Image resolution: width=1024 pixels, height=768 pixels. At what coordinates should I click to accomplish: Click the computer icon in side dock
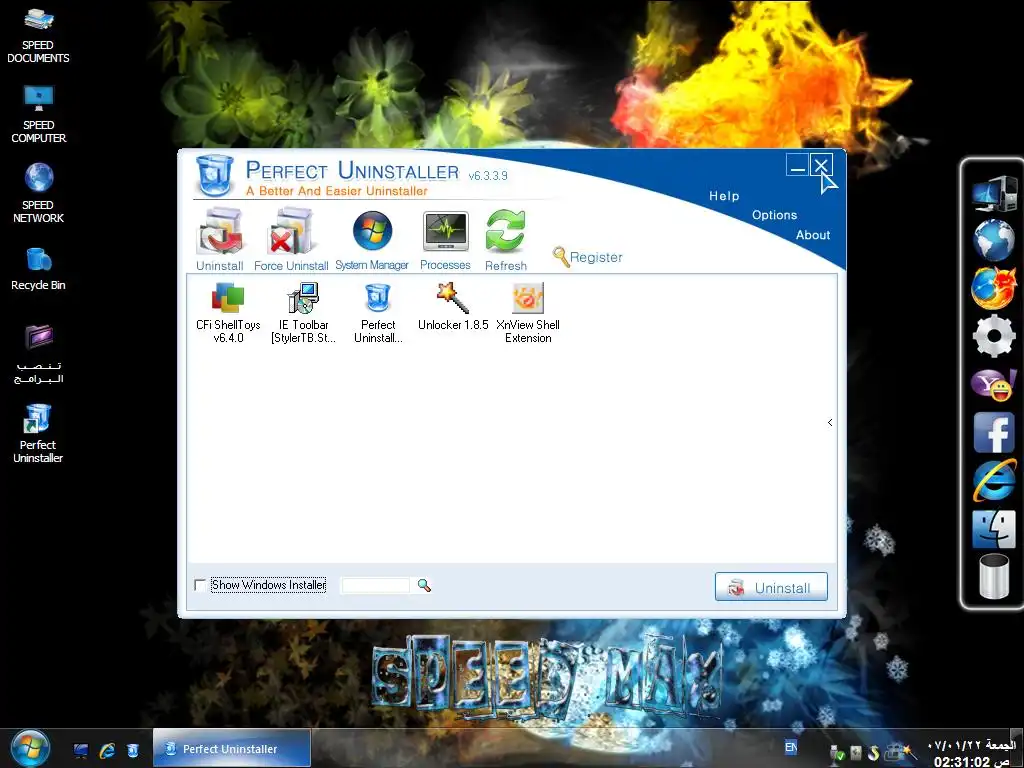pos(993,193)
